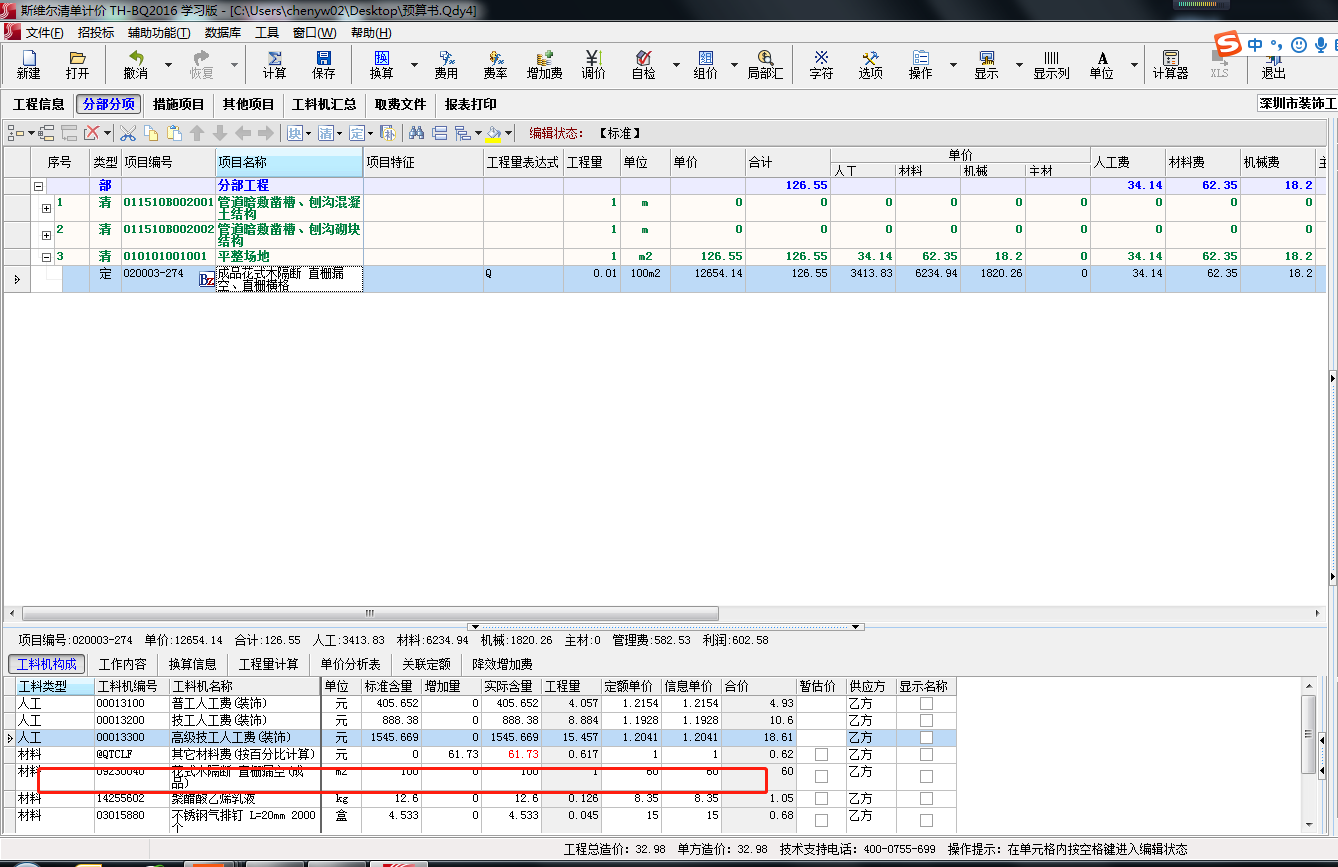Image resolution: width=1338 pixels, height=867 pixels.
Task: Click the paste clipboard icon
Action: (x=174, y=133)
